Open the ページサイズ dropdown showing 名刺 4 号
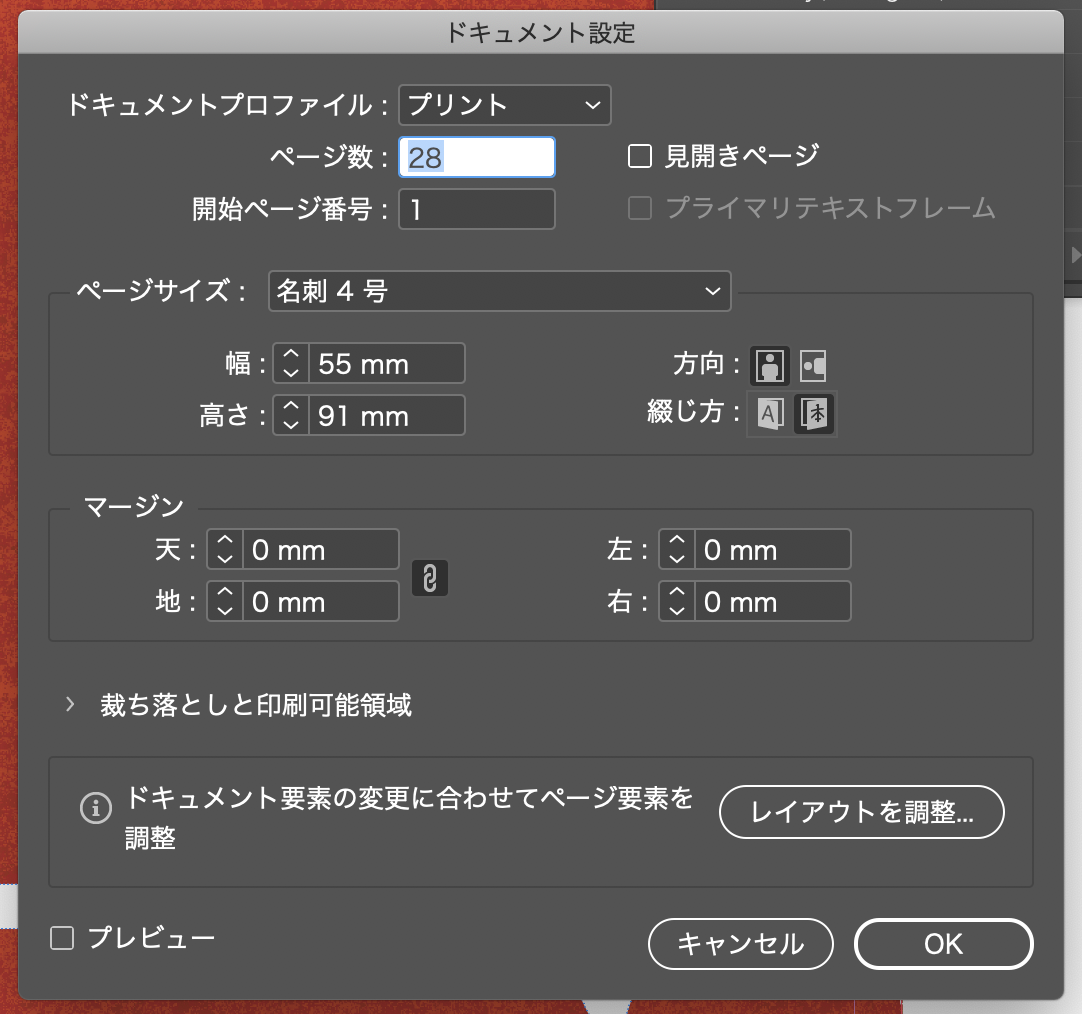Viewport: 1082px width, 1014px height. click(x=499, y=291)
